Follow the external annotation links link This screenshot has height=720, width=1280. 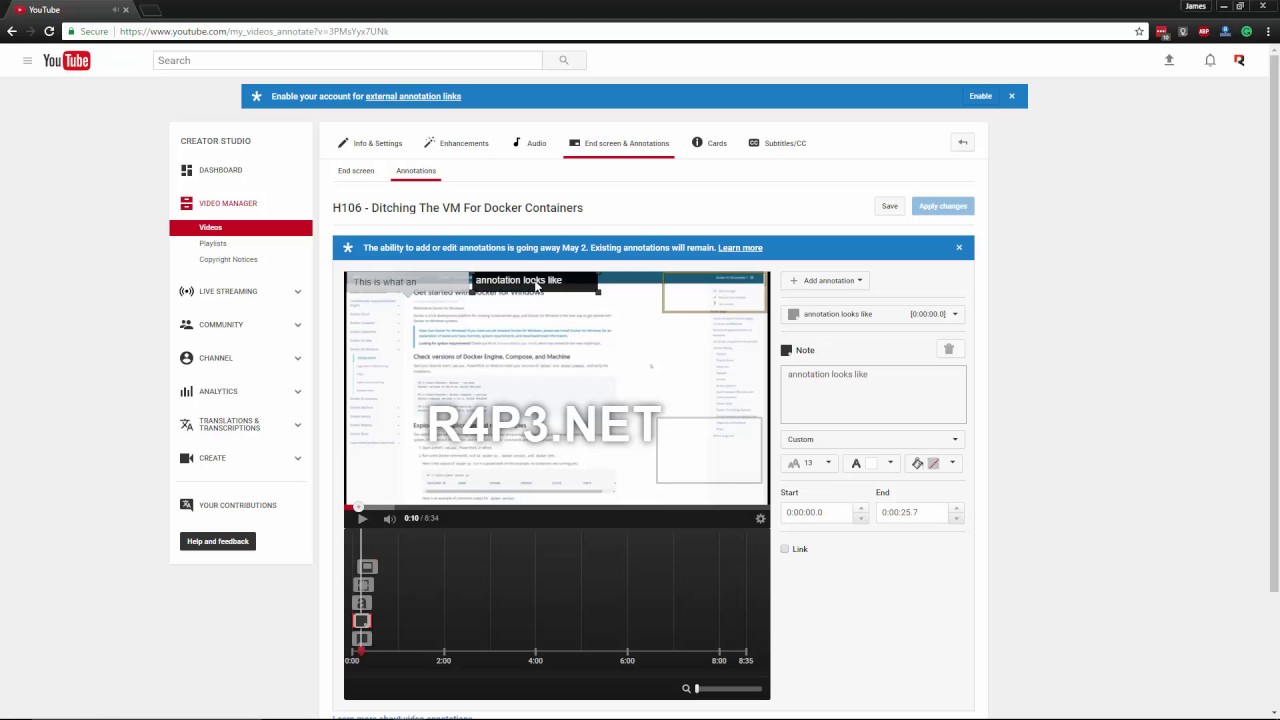pos(413,96)
